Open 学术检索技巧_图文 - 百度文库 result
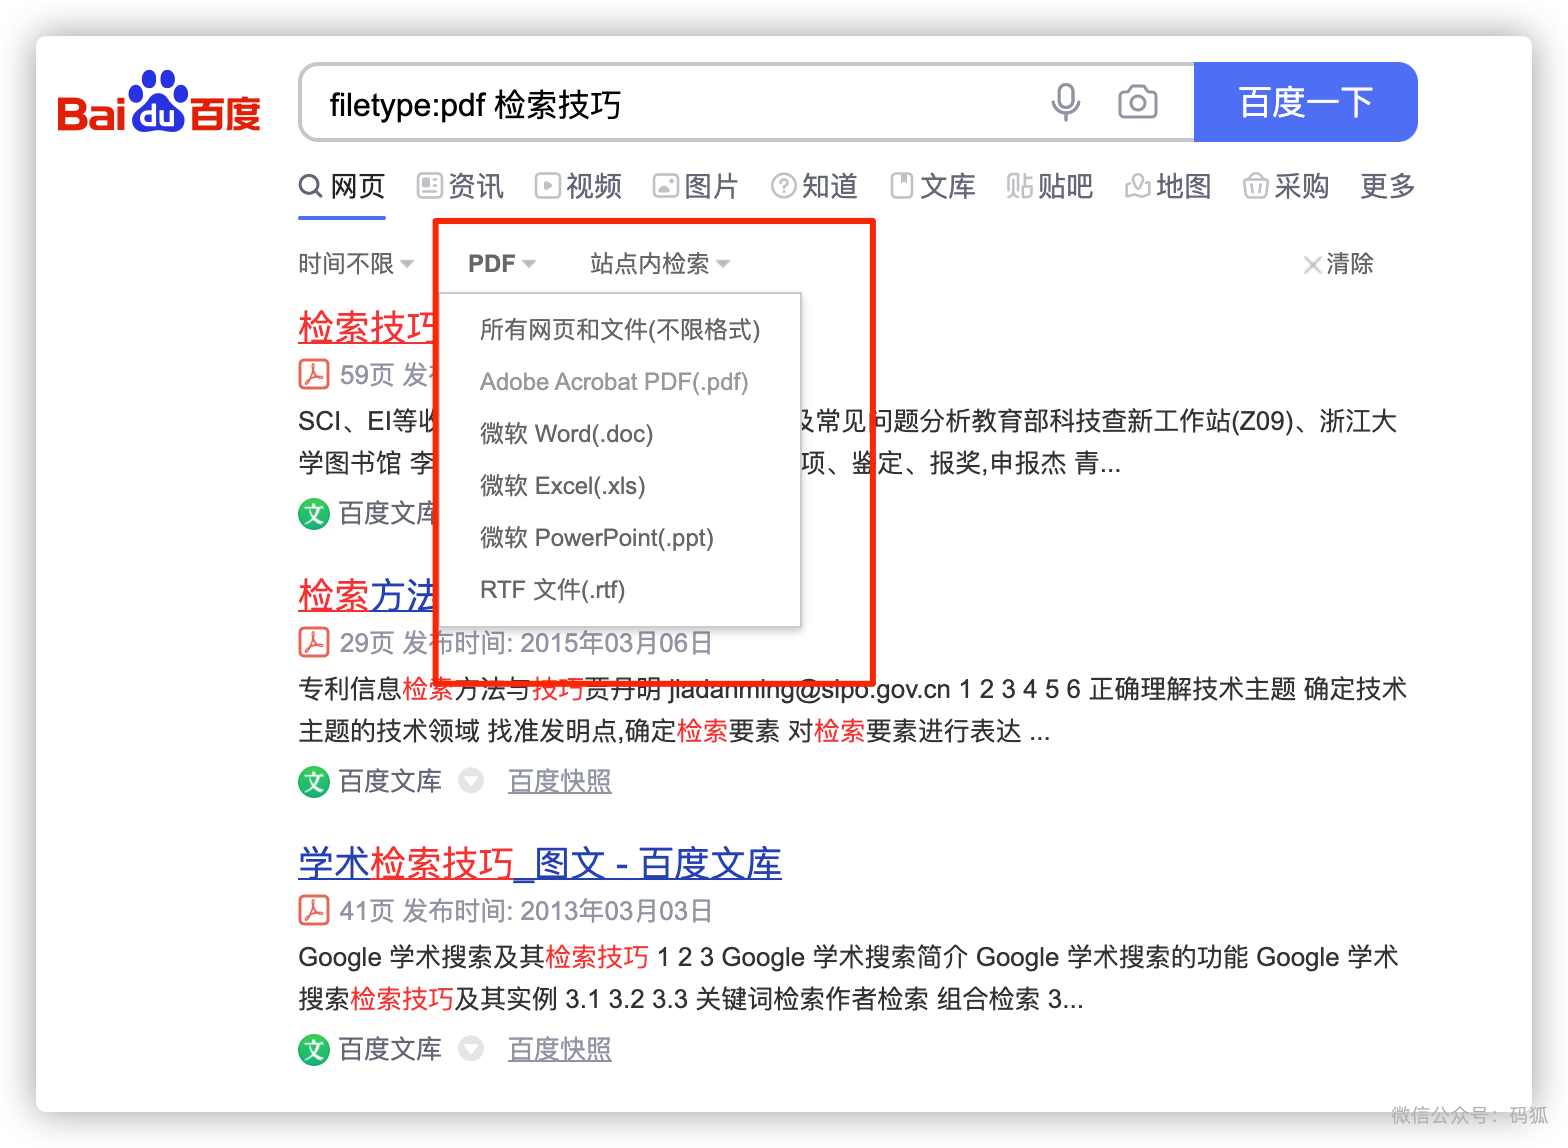1568x1148 pixels. 540,863
